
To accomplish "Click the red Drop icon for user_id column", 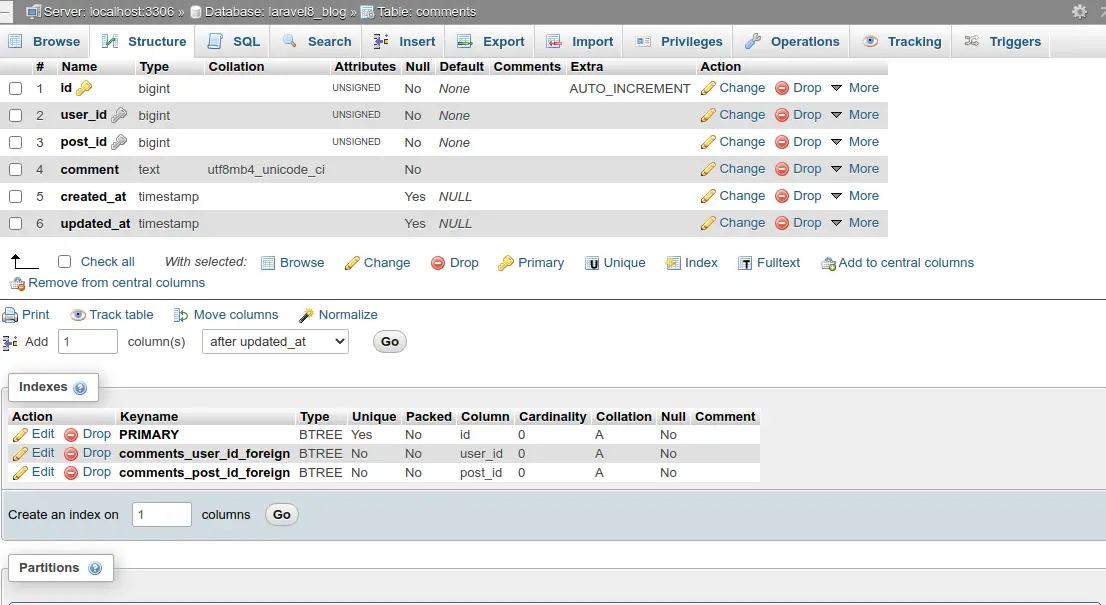I will click(x=782, y=116).
